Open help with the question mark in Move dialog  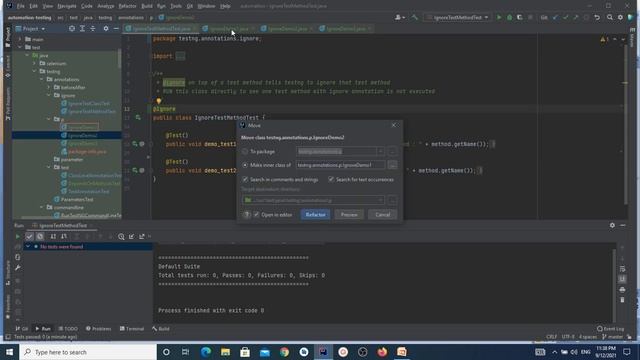coord(247,215)
